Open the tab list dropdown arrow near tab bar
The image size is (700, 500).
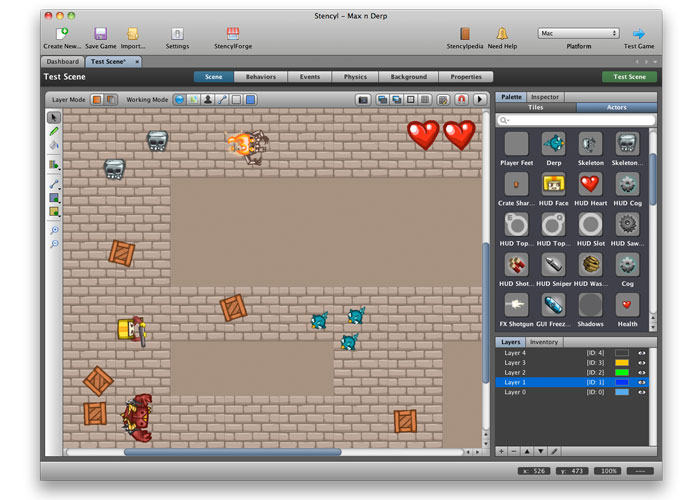coord(655,62)
